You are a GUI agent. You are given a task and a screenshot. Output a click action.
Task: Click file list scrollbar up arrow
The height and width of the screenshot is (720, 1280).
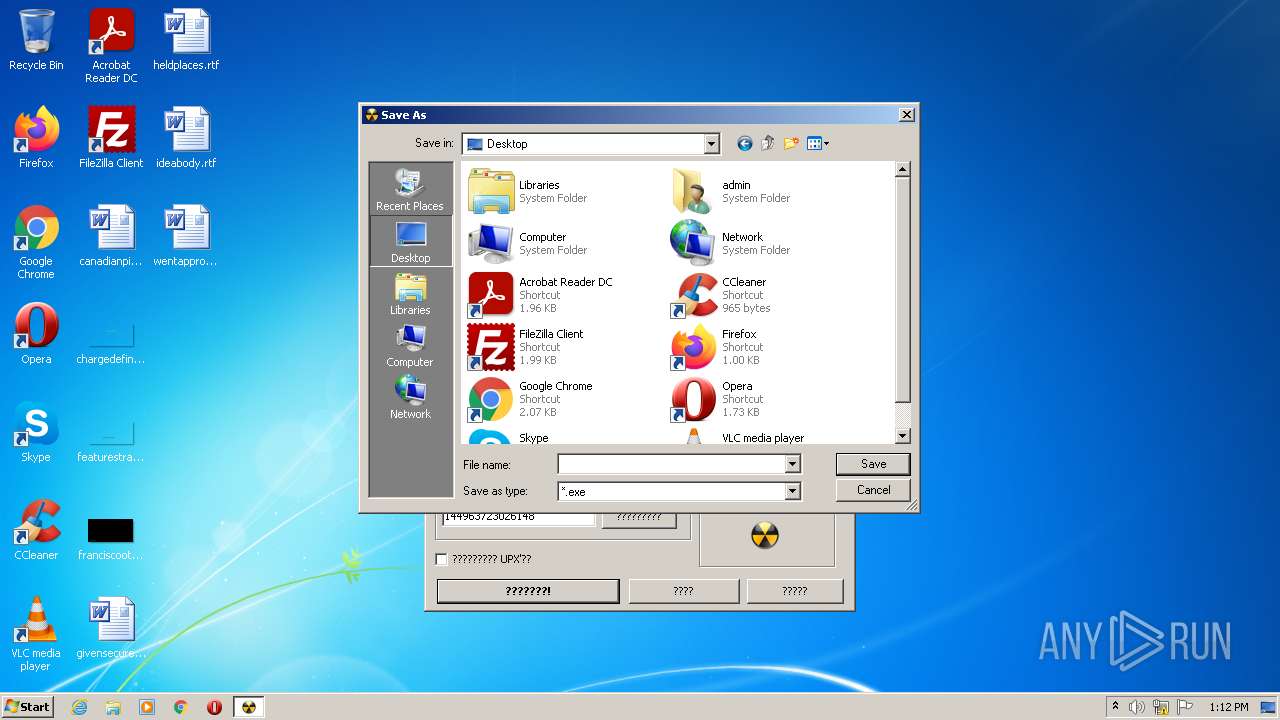pyautogui.click(x=902, y=170)
